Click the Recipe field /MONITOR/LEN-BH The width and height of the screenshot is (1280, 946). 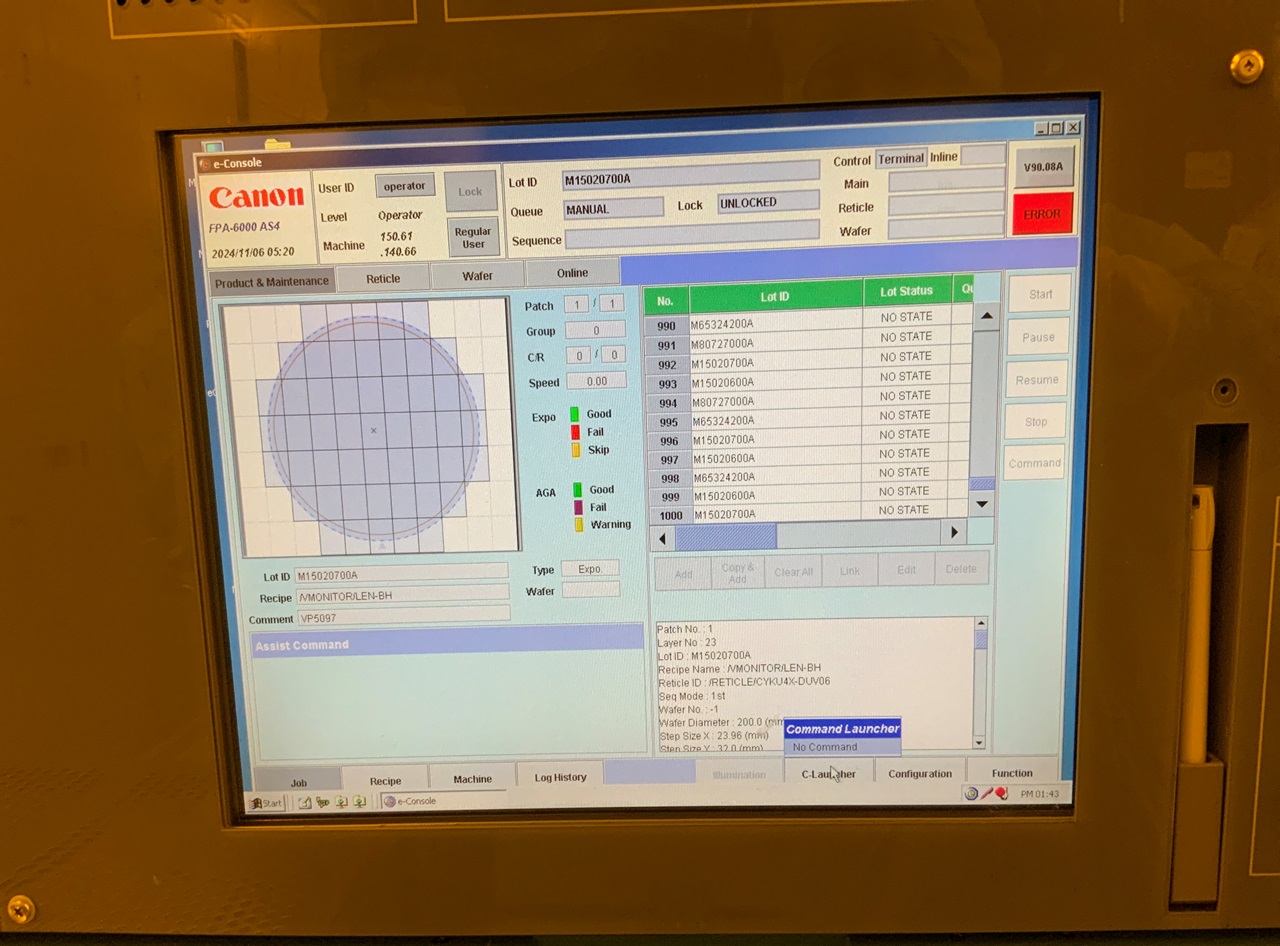(x=402, y=595)
